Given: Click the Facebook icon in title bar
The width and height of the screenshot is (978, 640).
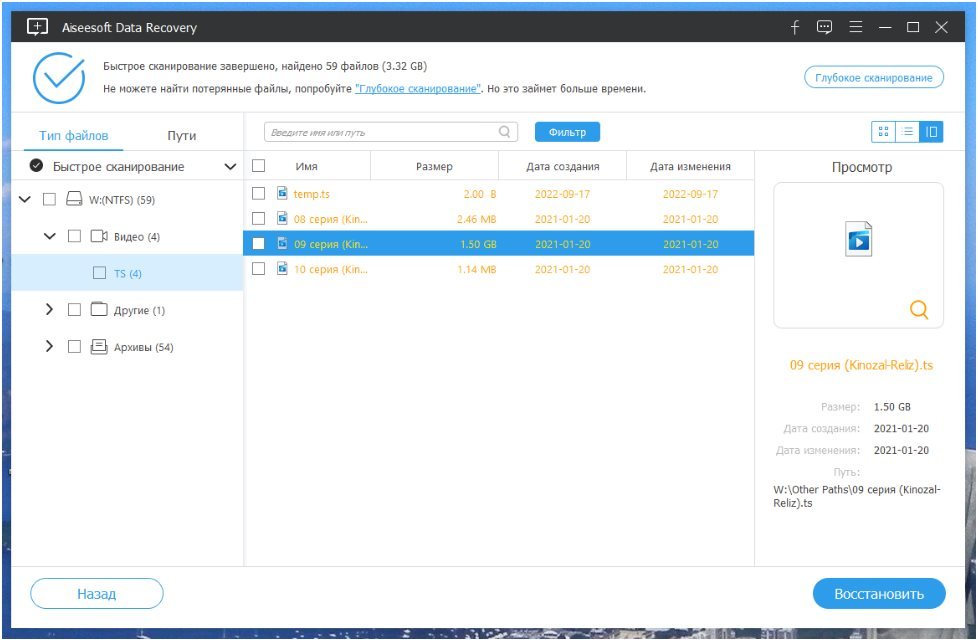Looking at the screenshot, I should coord(795,28).
